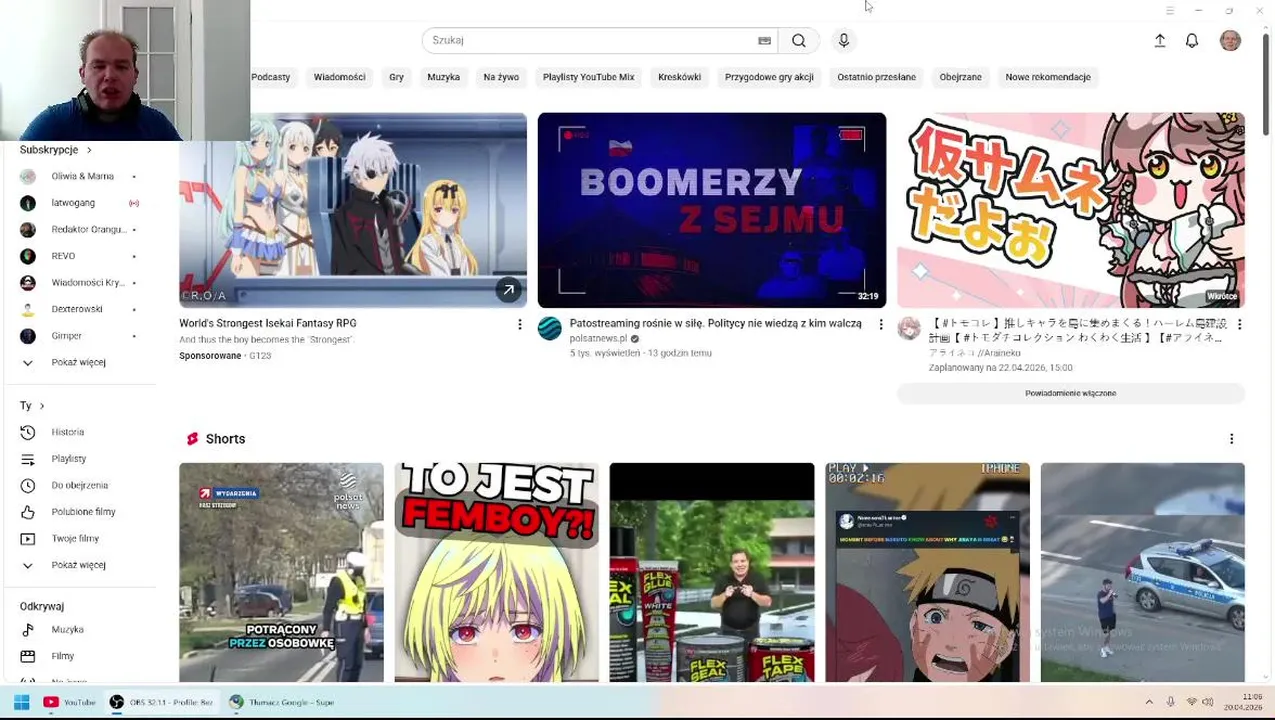
Task: Open Wiadomości Kry... subscription
Action: pyautogui.click(x=80, y=283)
